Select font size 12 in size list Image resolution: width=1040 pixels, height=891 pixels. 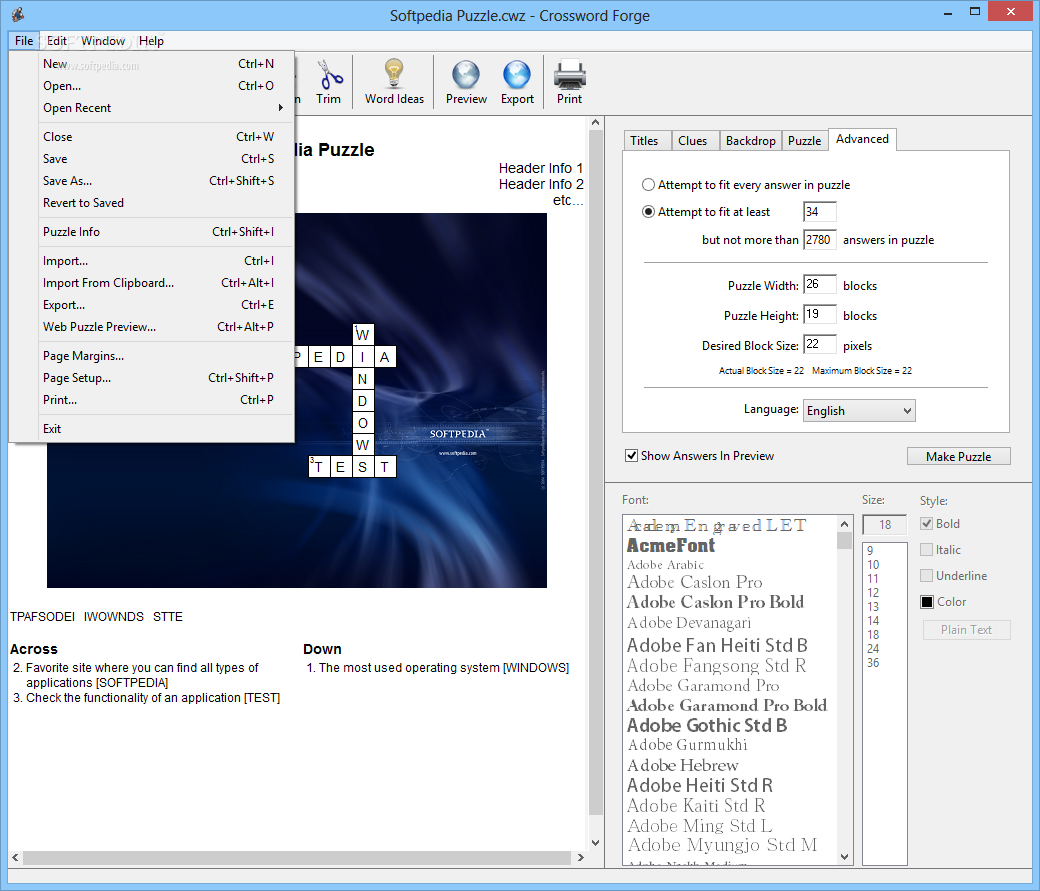[x=873, y=592]
